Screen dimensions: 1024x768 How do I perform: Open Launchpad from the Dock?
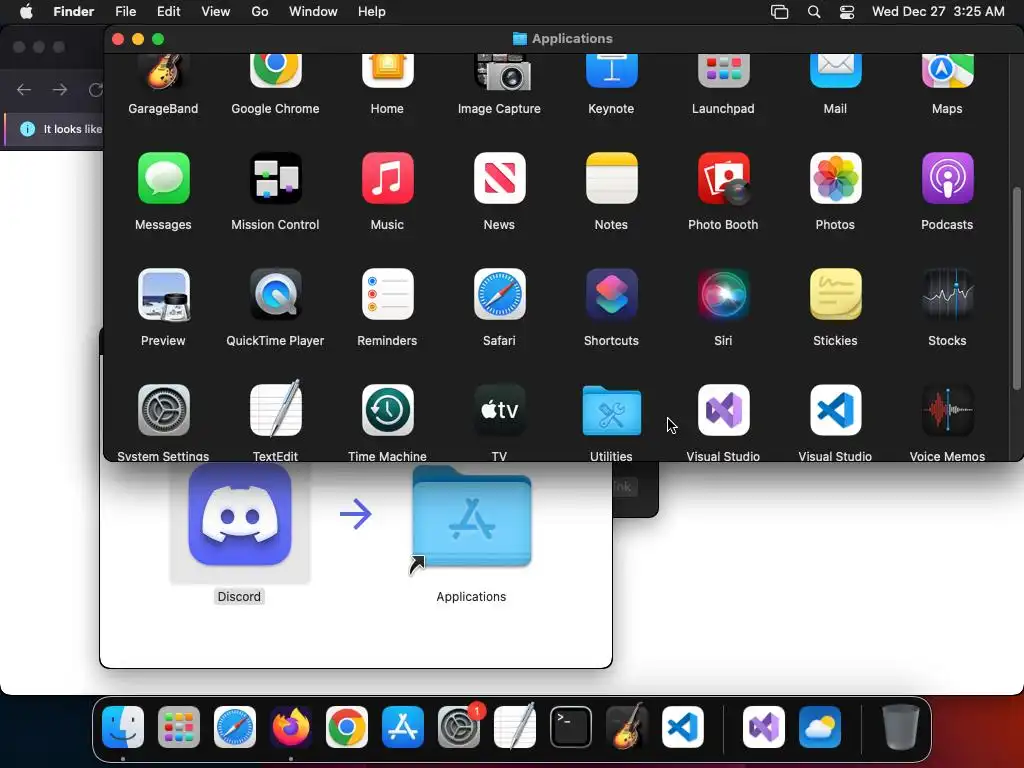(x=179, y=727)
